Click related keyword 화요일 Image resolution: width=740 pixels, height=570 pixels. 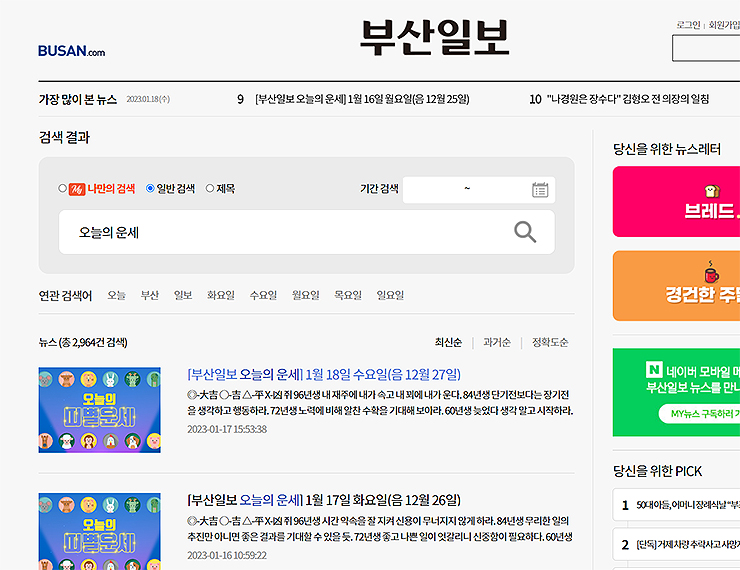221,295
